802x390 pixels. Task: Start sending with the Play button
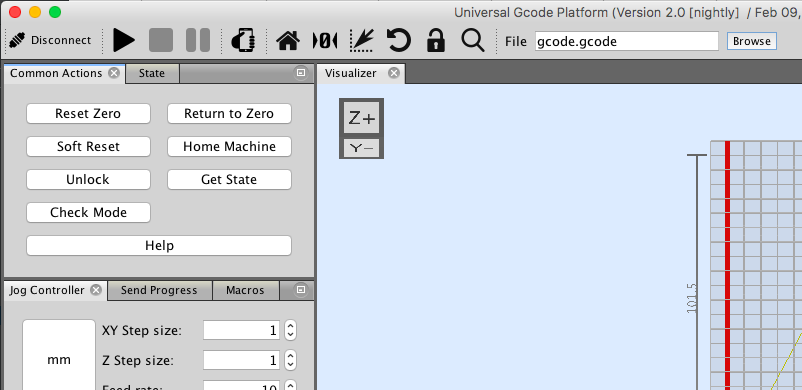coord(124,40)
